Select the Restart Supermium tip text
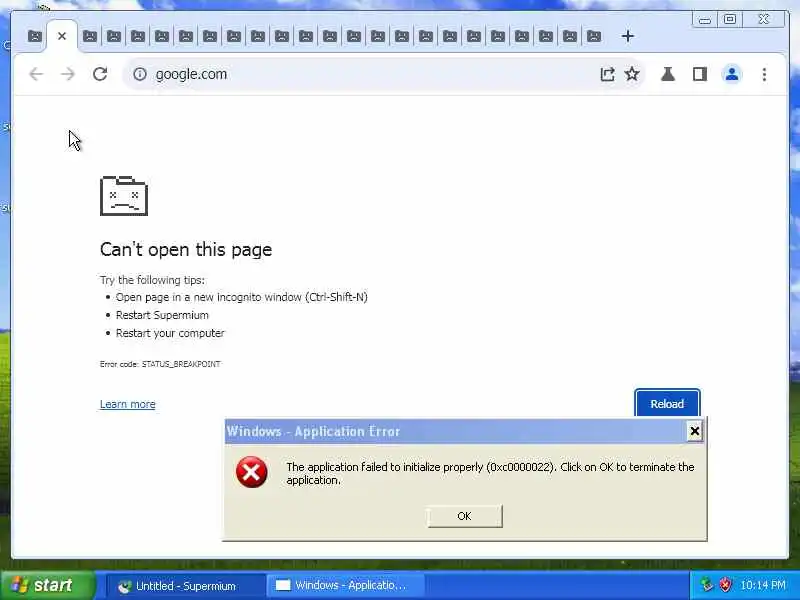This screenshot has height=600, width=800. tap(162, 315)
